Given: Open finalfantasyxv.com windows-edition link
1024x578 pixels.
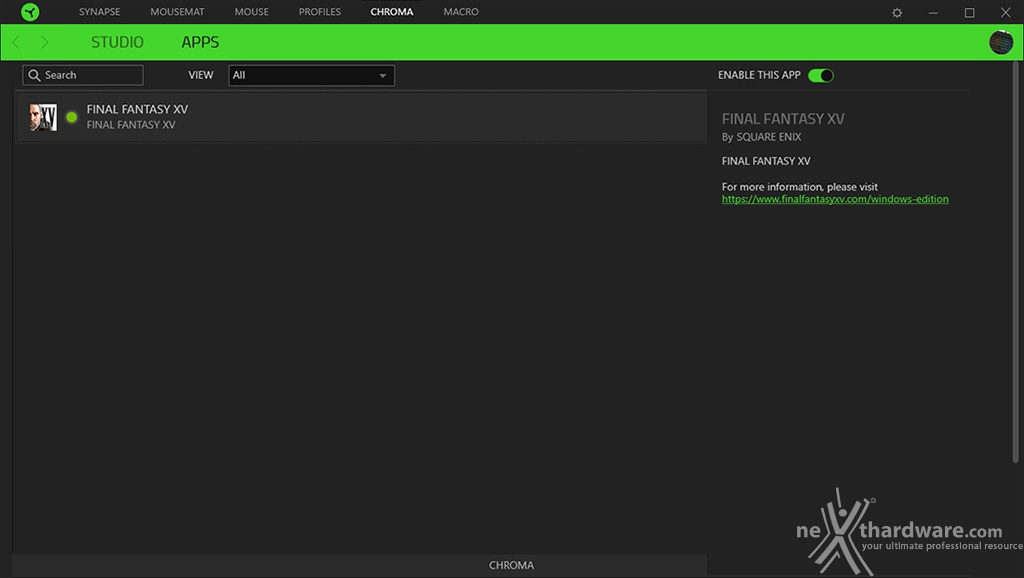Looking at the screenshot, I should click(x=835, y=199).
